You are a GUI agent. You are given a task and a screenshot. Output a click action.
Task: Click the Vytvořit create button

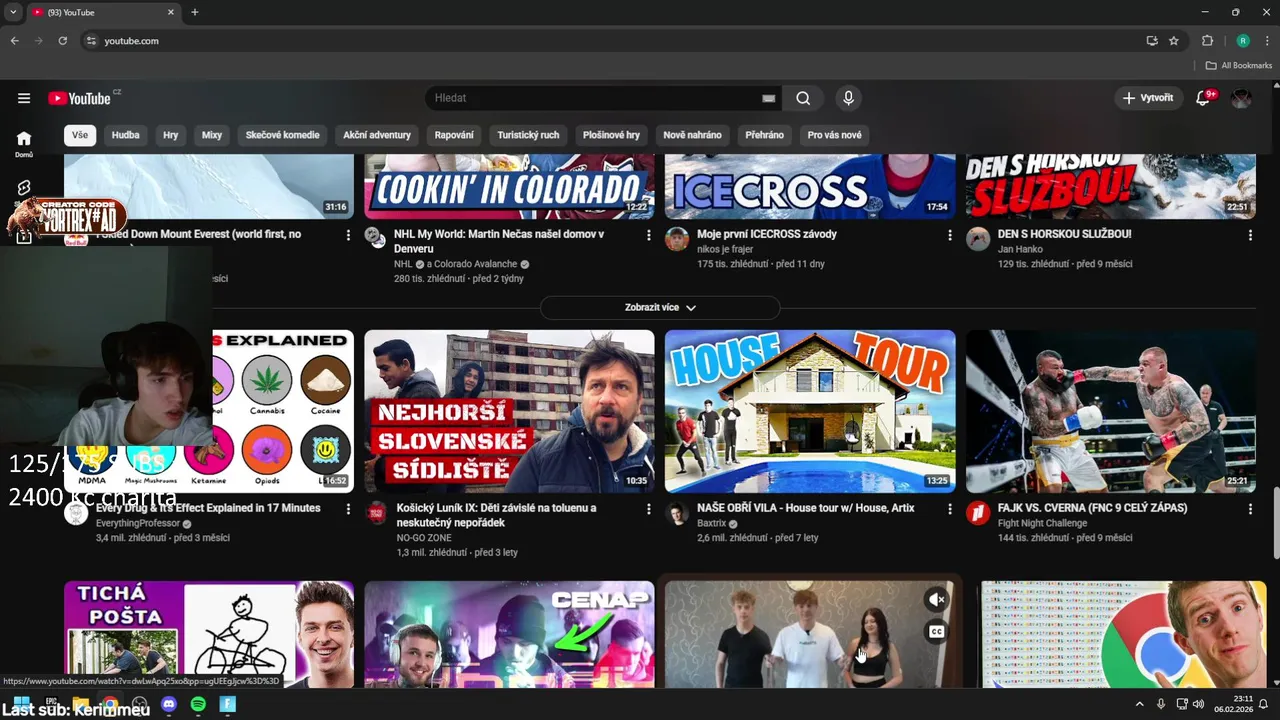[x=1148, y=98]
